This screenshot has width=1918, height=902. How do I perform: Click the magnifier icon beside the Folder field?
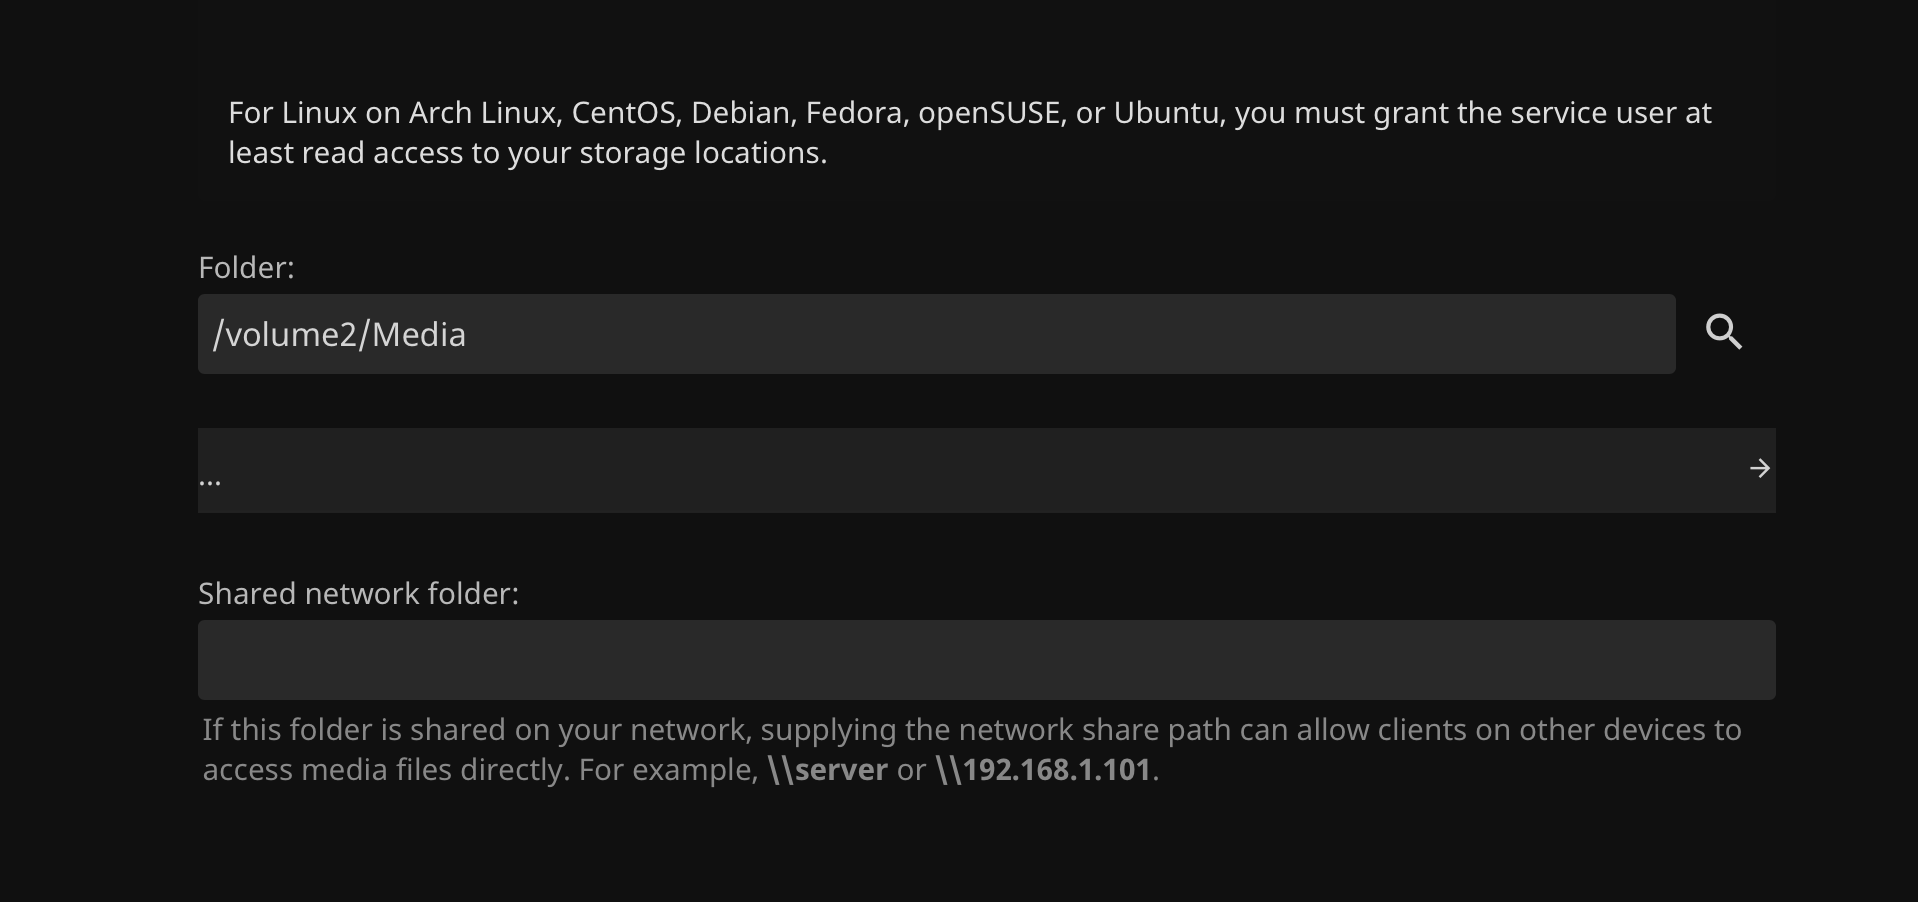click(1724, 332)
